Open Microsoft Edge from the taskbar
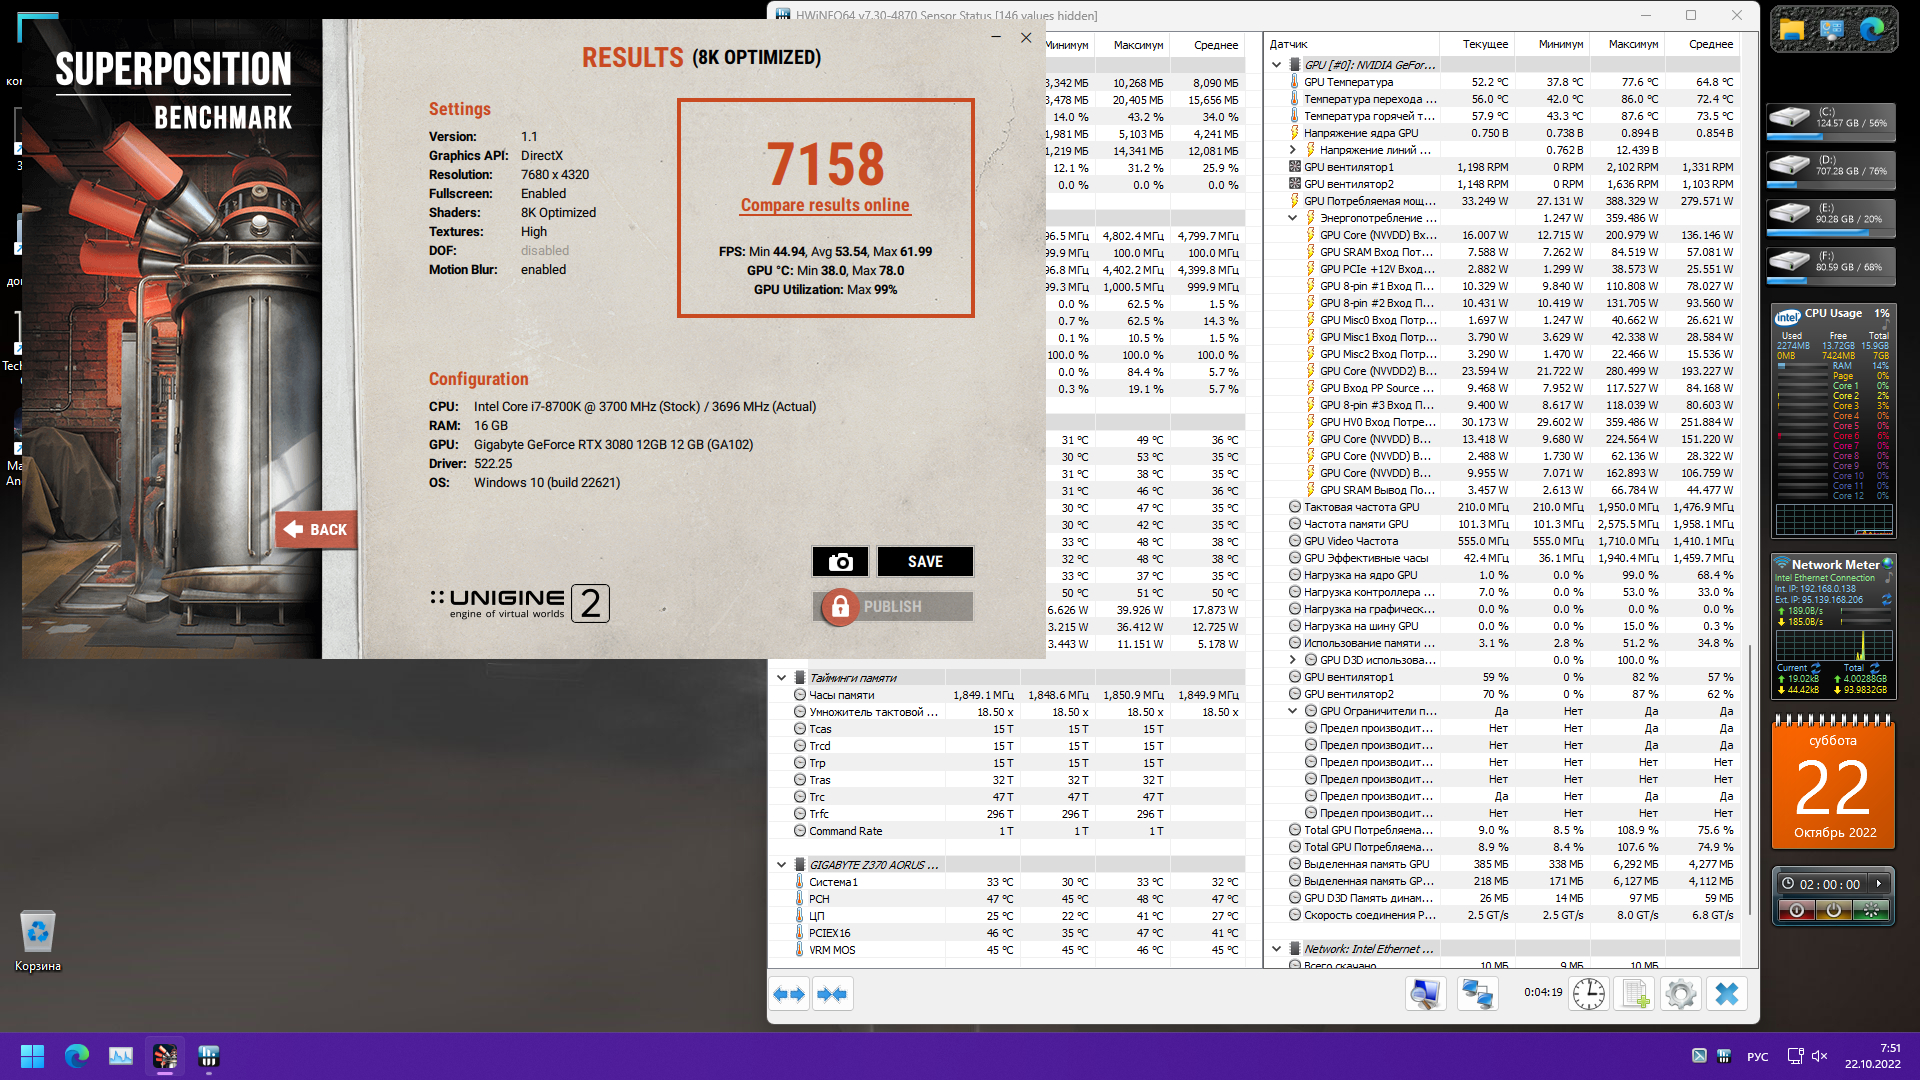Viewport: 1920px width, 1080px height. pyautogui.click(x=77, y=1056)
